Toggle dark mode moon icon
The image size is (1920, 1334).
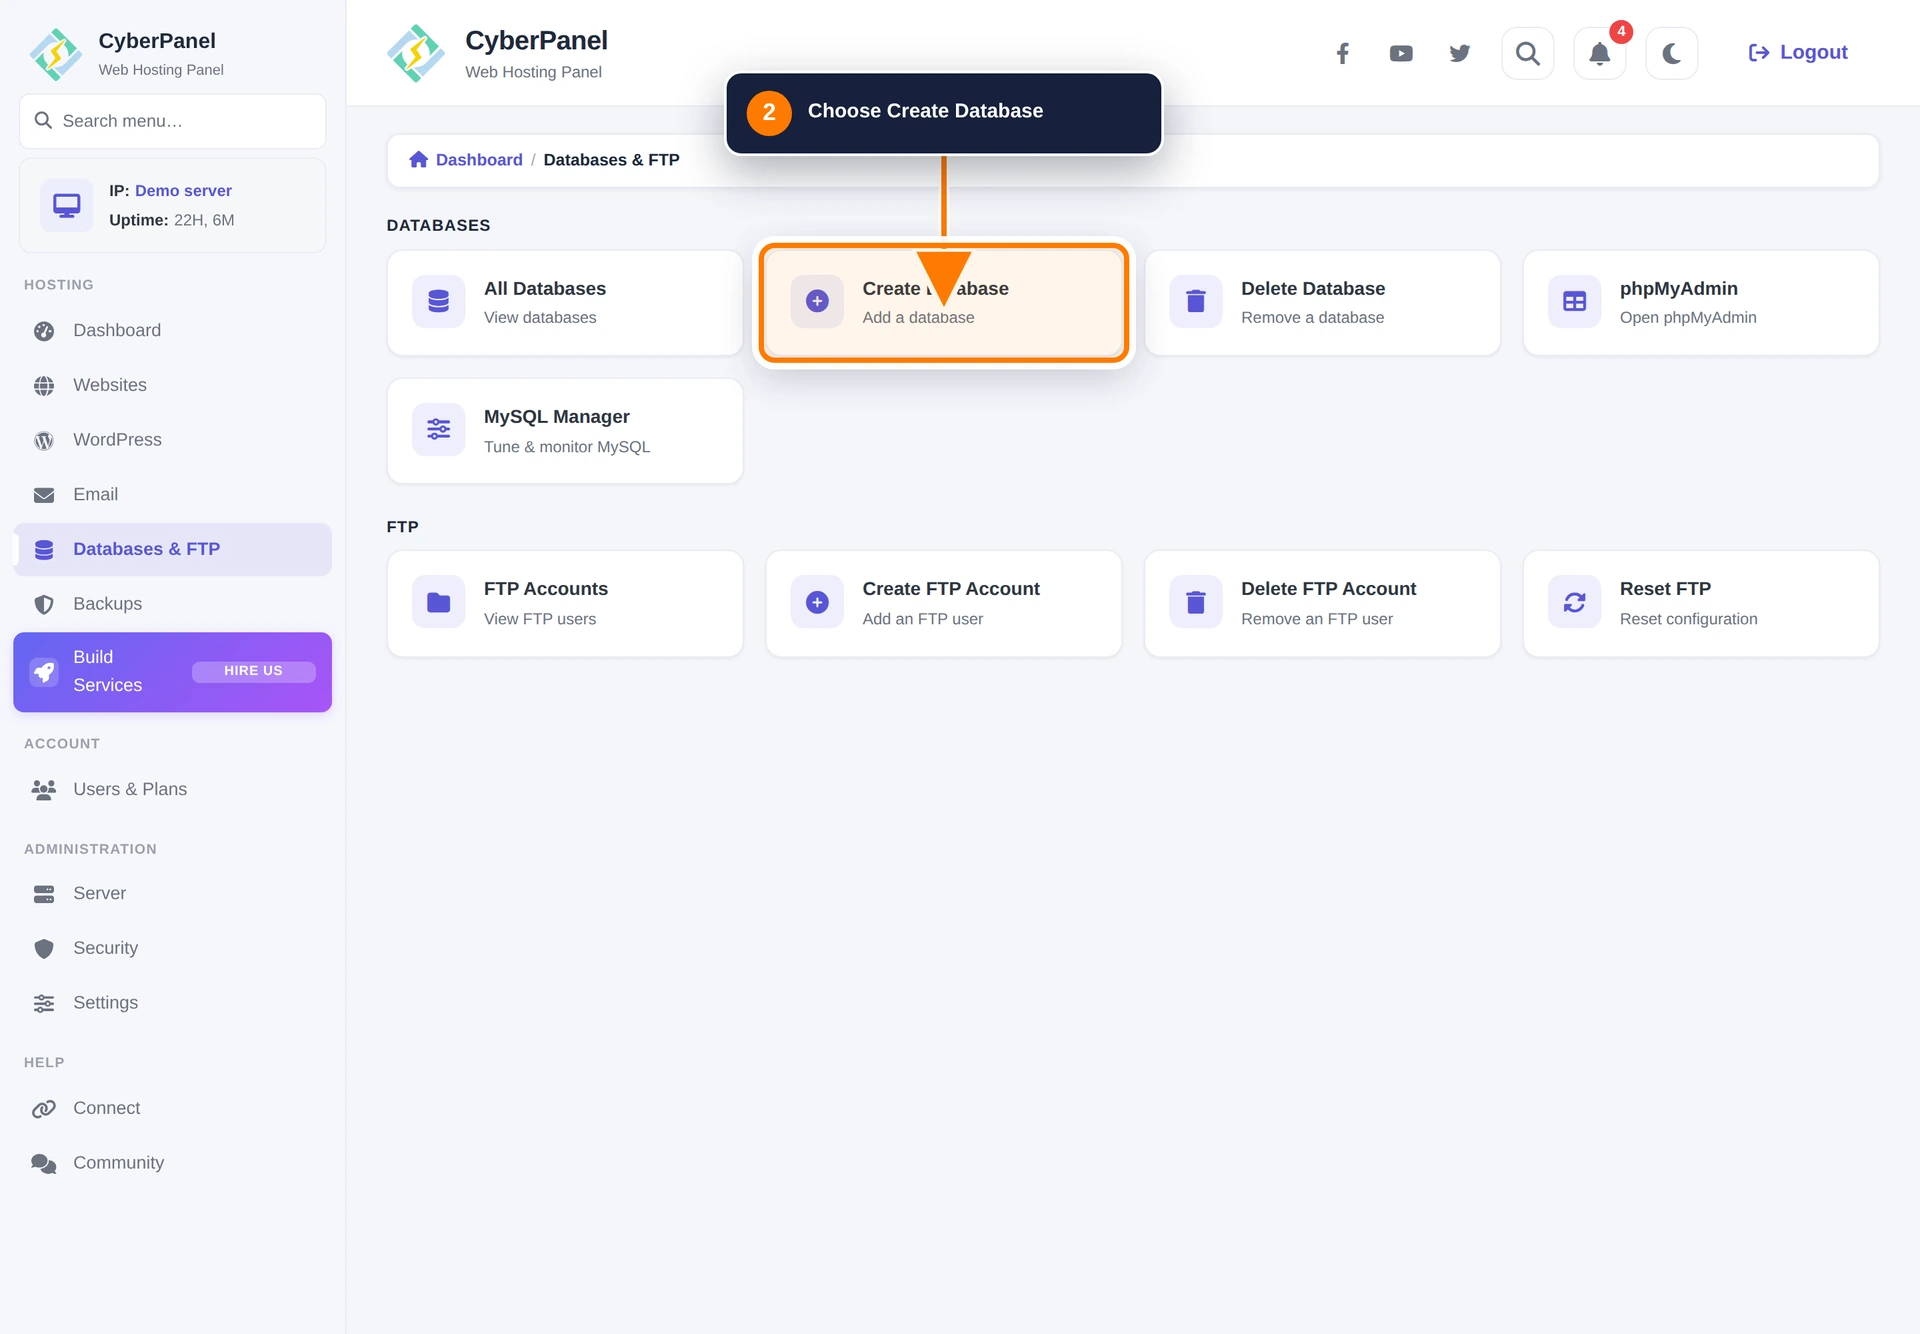(1672, 53)
